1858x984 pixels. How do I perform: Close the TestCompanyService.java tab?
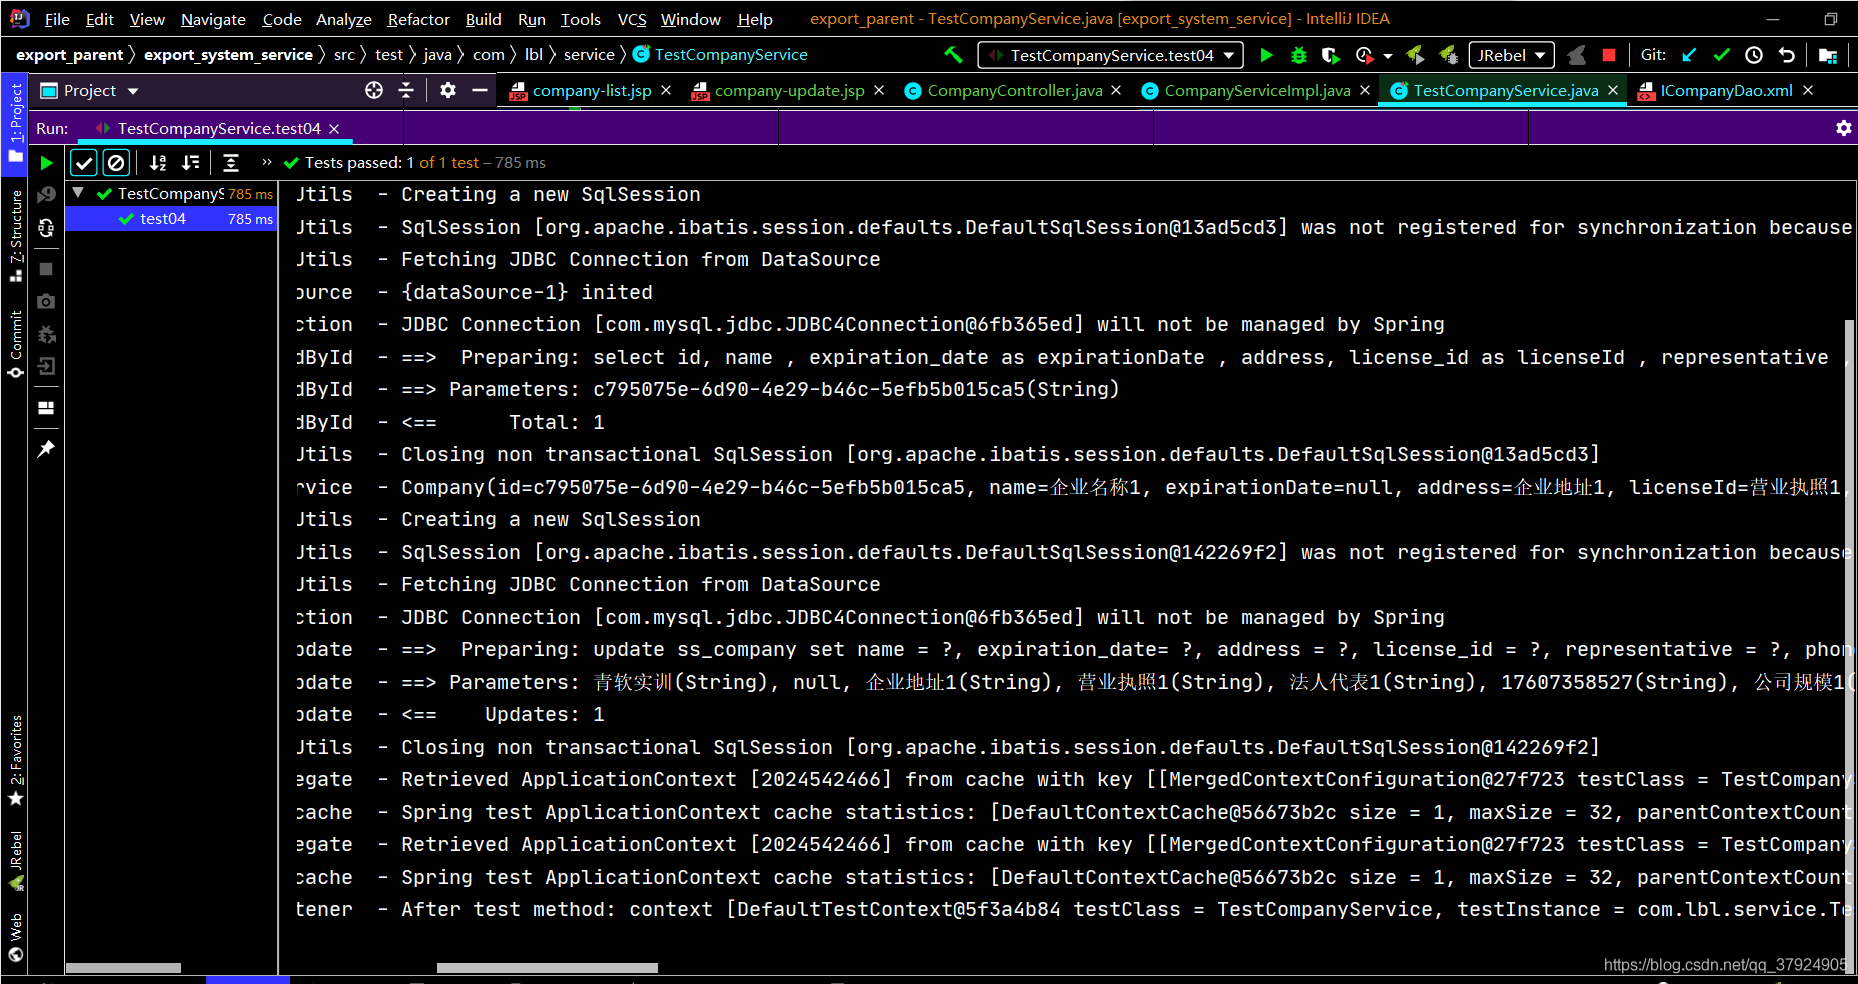(x=1613, y=90)
